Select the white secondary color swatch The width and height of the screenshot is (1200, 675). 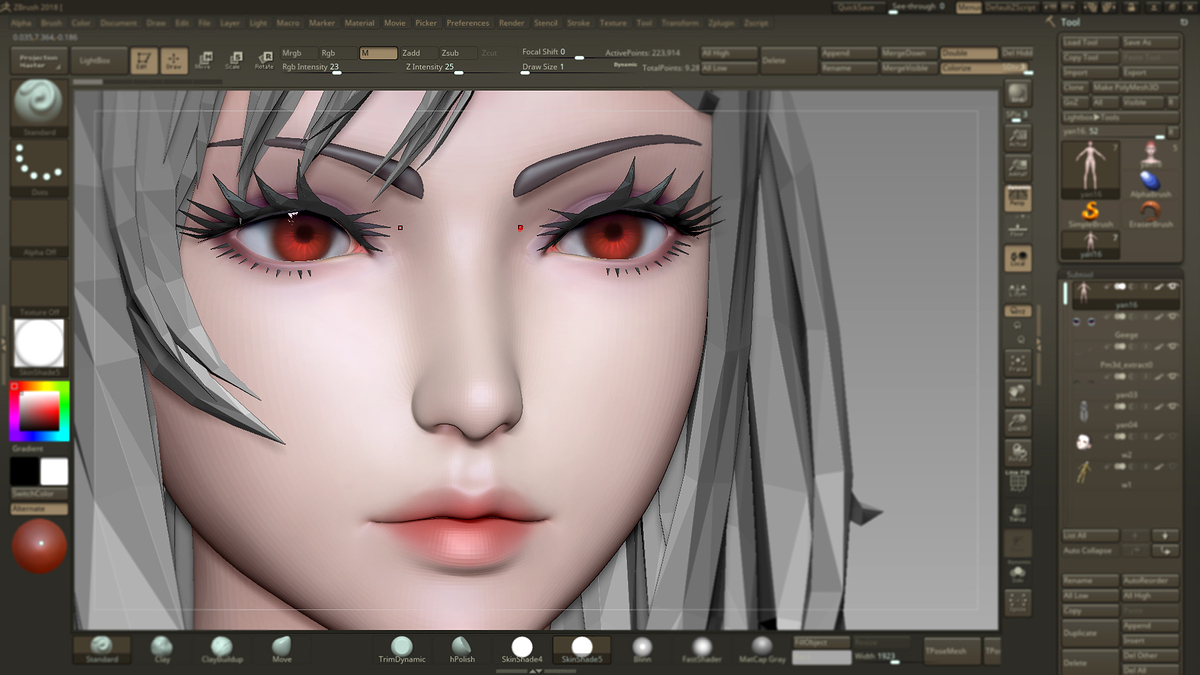click(x=54, y=472)
